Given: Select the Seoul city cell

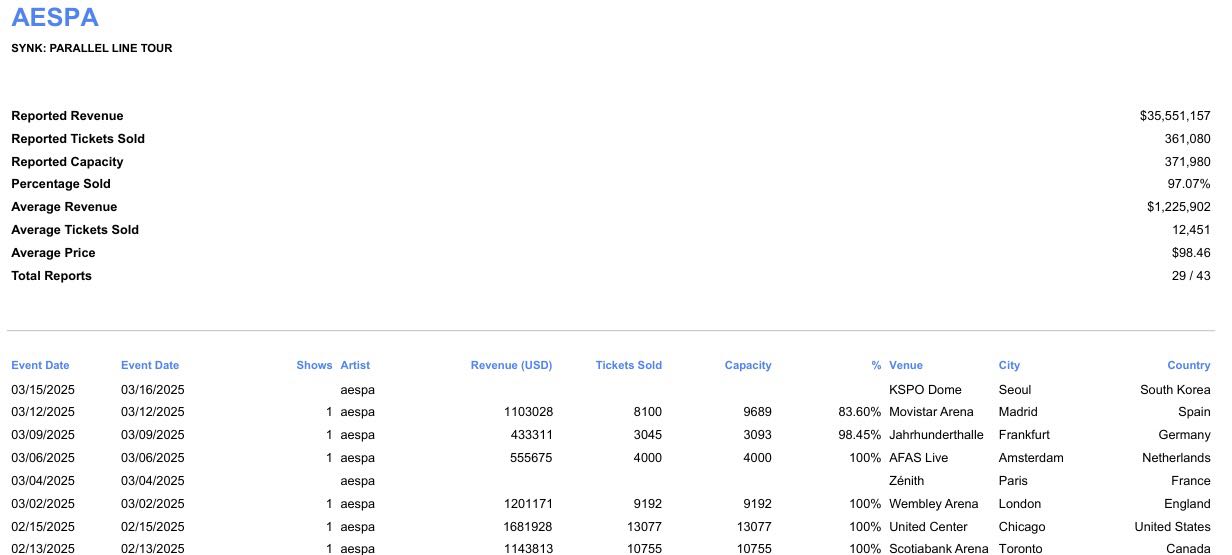Looking at the screenshot, I should [1015, 390].
